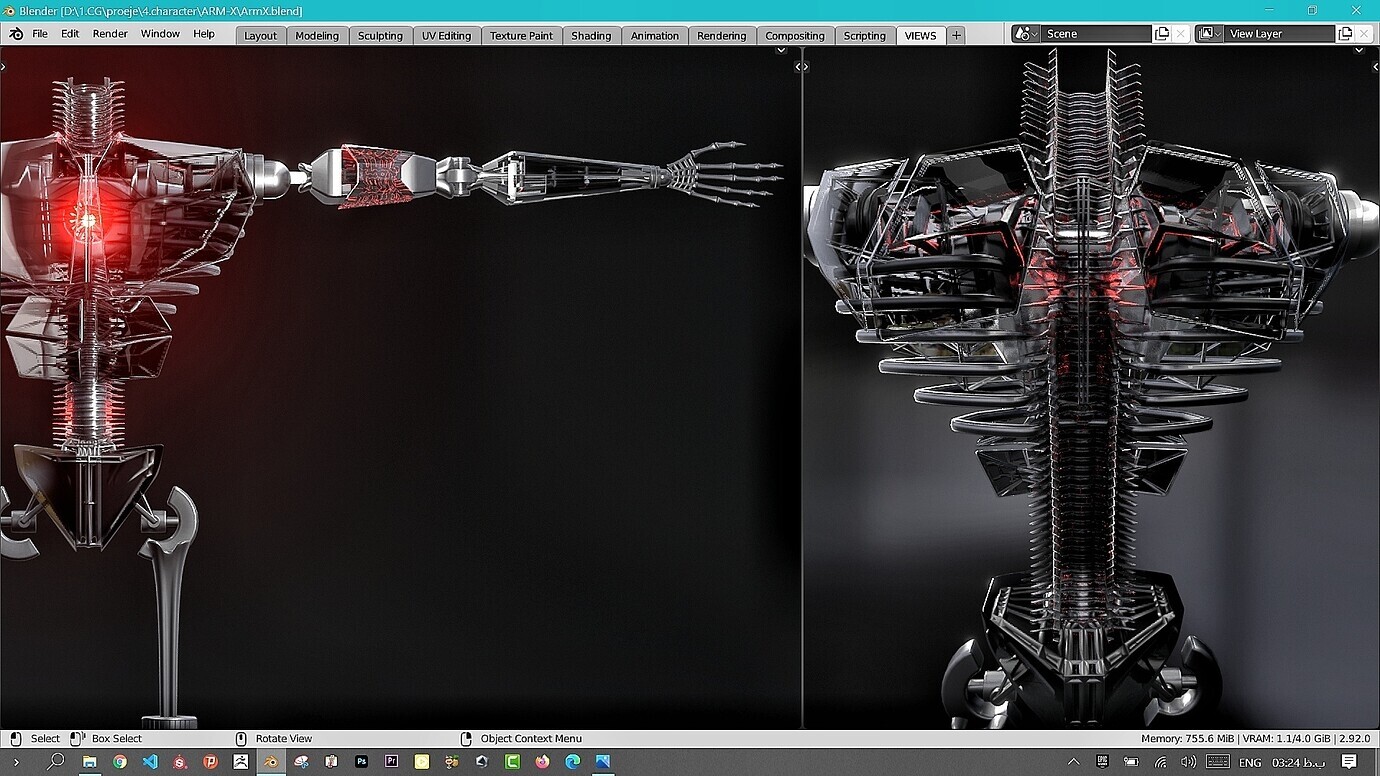Image resolution: width=1380 pixels, height=776 pixels.
Task: Switch to the Compositing workspace
Action: [x=795, y=35]
